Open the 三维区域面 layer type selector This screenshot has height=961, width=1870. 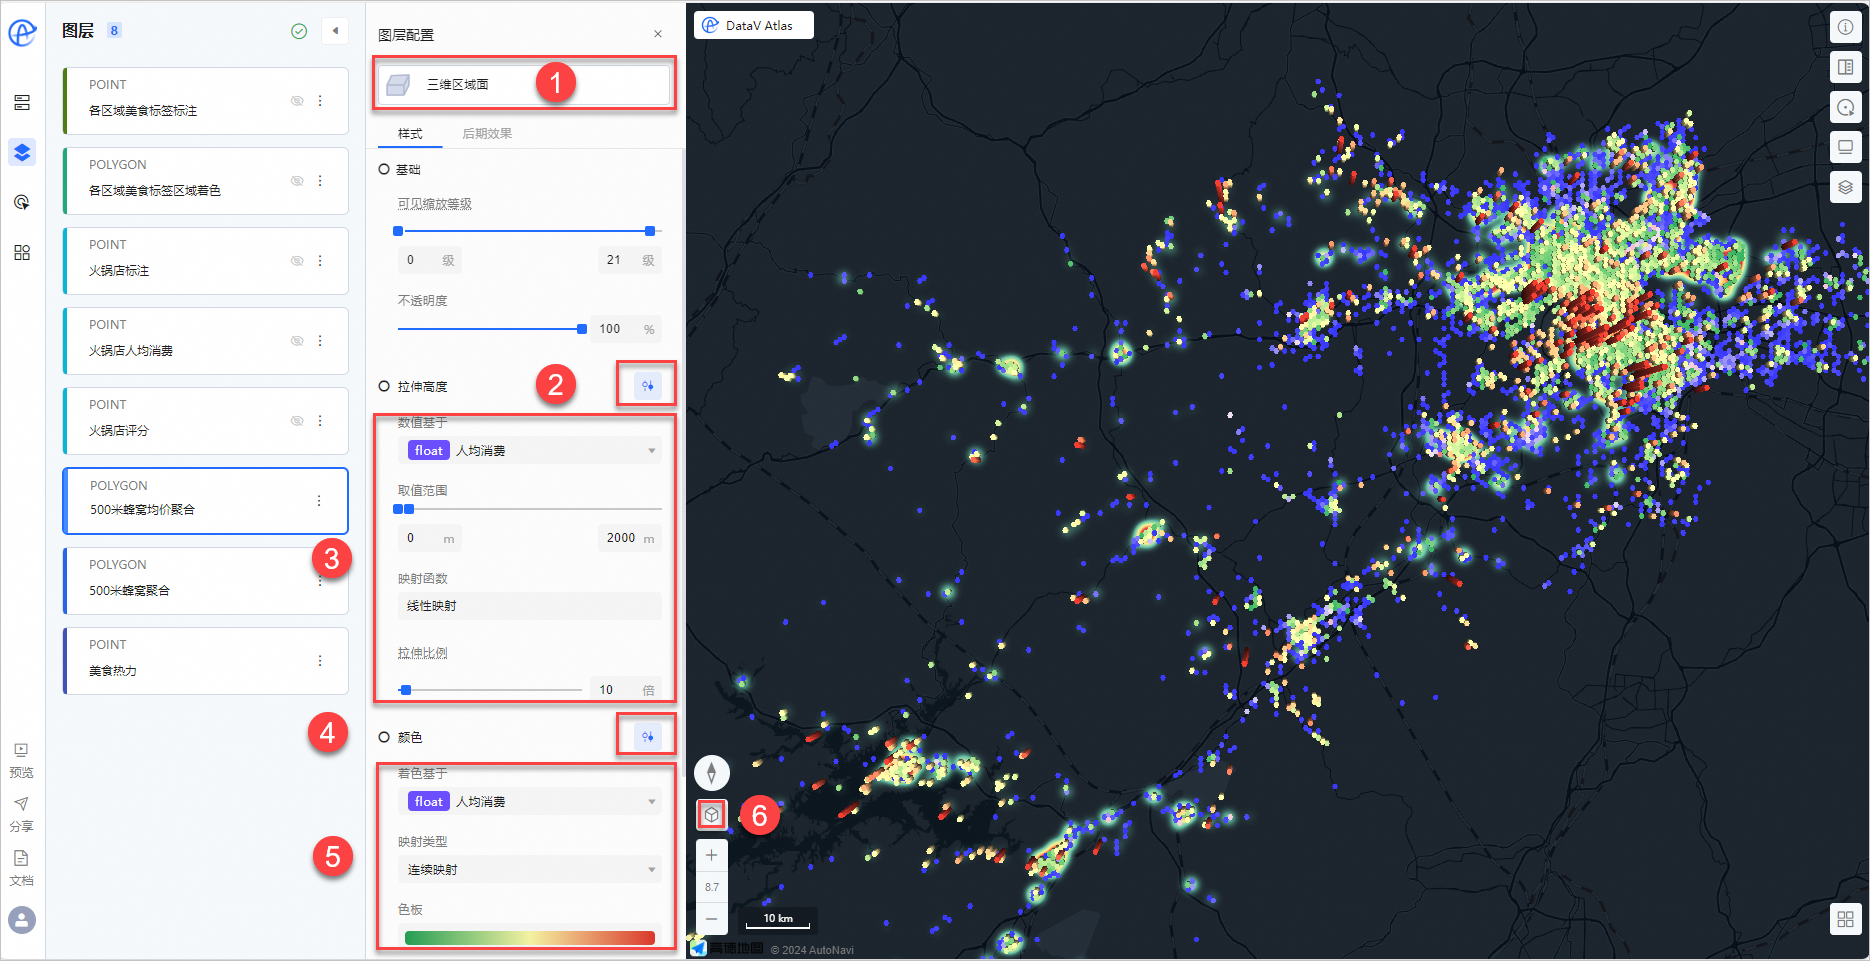(523, 84)
